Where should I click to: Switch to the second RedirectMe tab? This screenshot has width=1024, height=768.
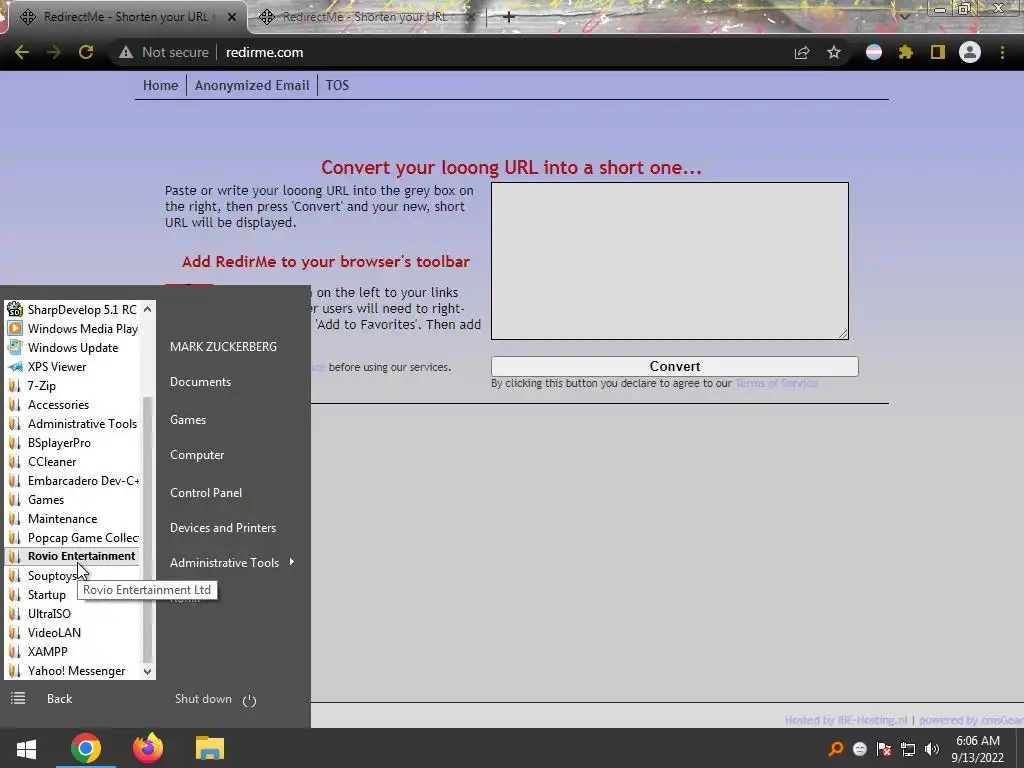[364, 17]
